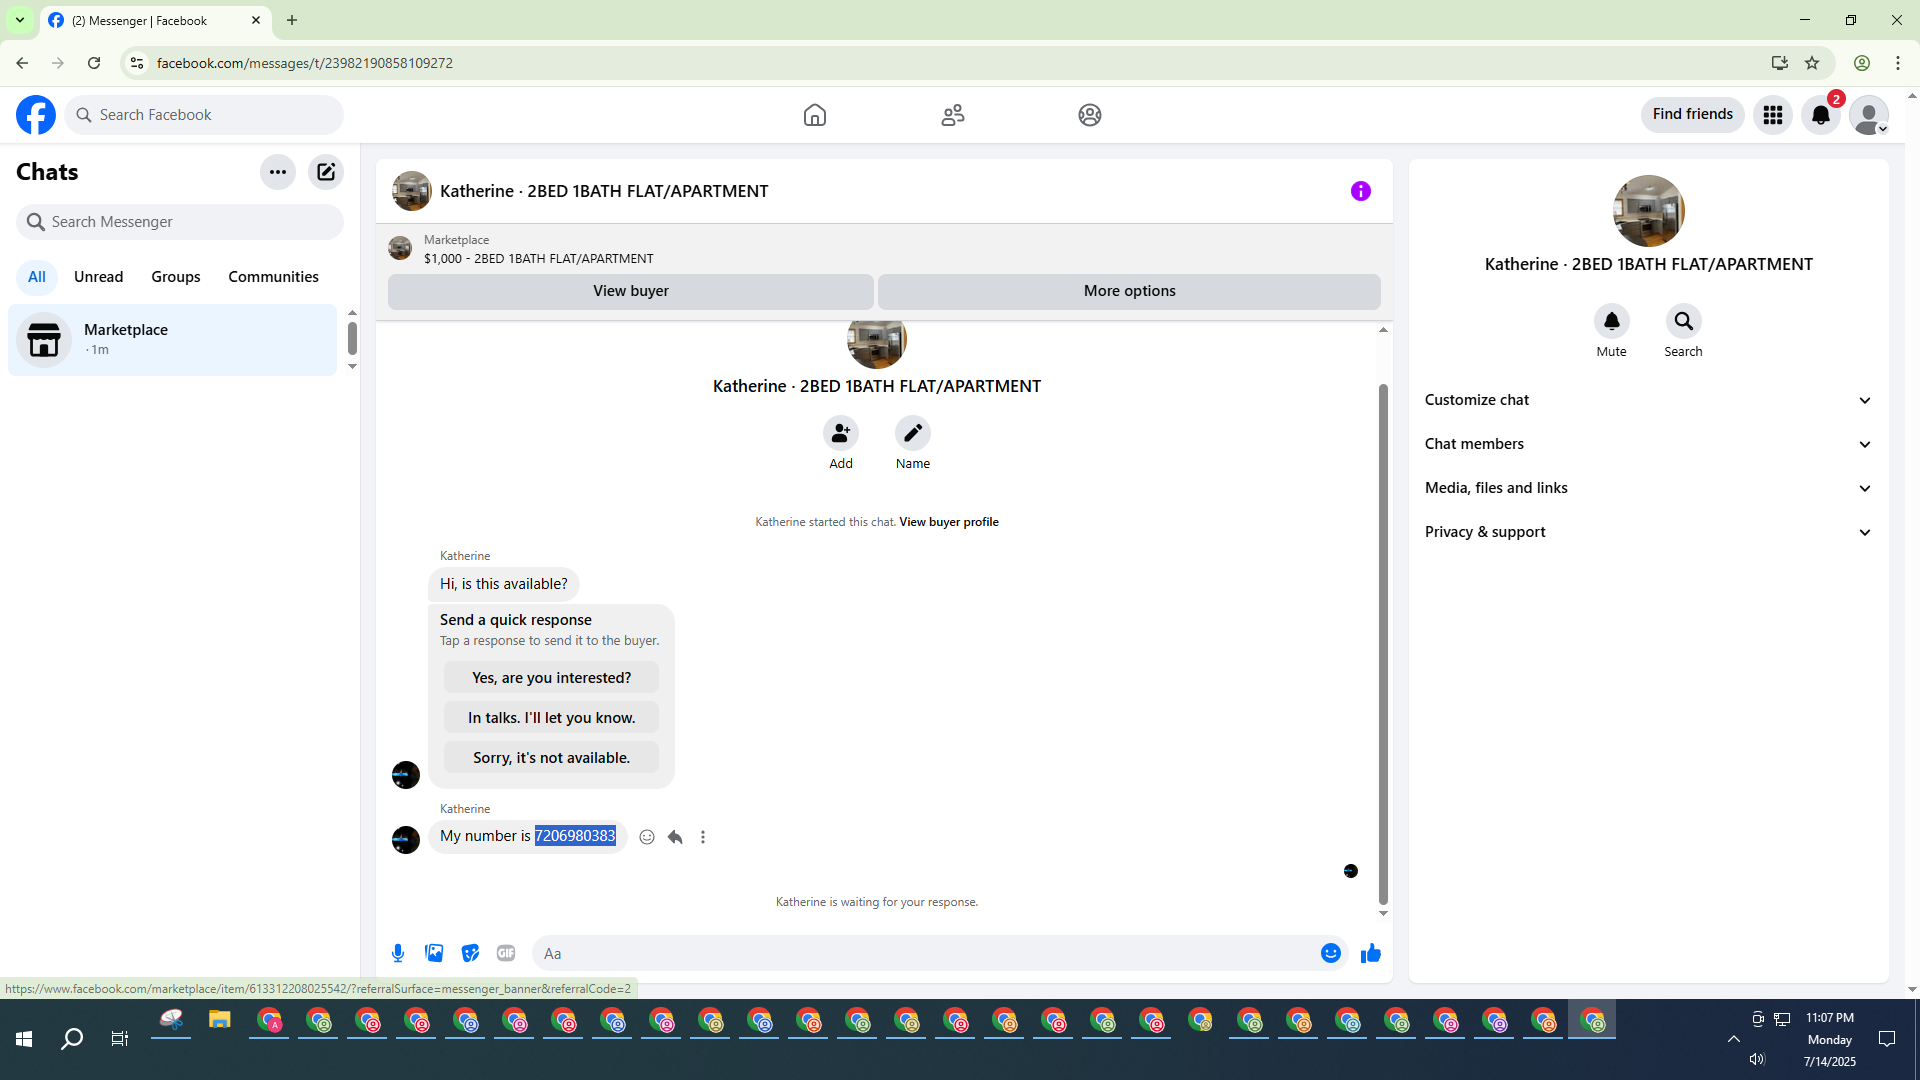
Task: Send a thumbs-up like
Action: pyautogui.click(x=1370, y=953)
